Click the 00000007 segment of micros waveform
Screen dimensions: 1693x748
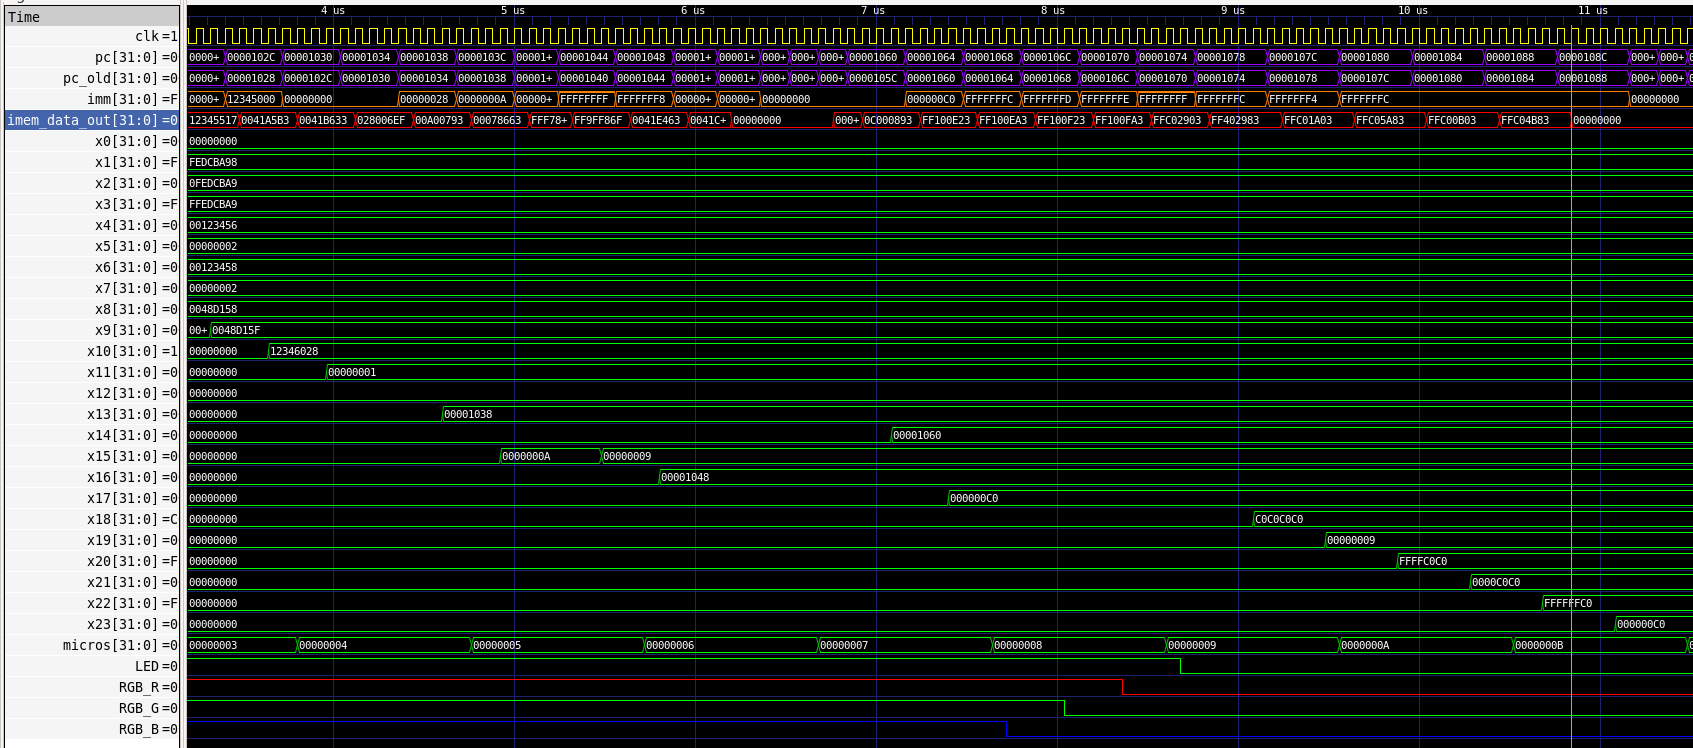[844, 645]
